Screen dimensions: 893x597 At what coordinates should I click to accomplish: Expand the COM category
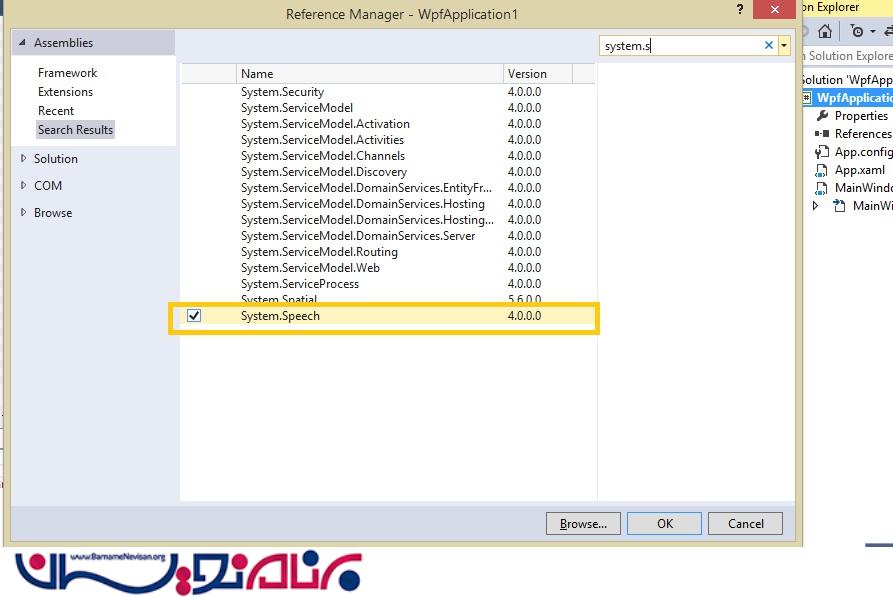pyautogui.click(x=24, y=186)
